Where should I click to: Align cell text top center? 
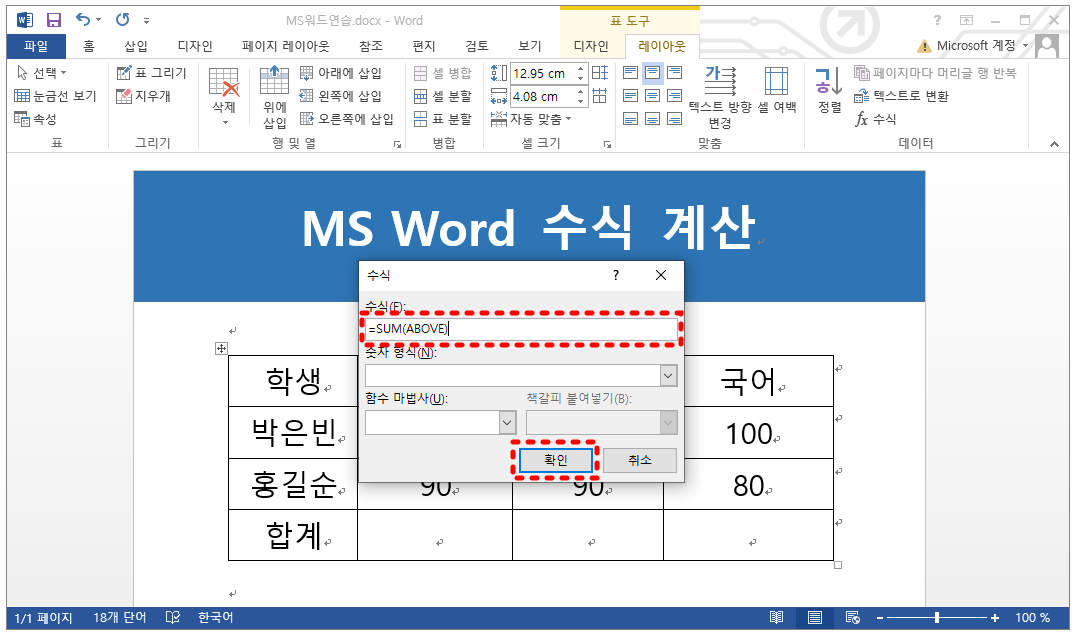pos(653,73)
